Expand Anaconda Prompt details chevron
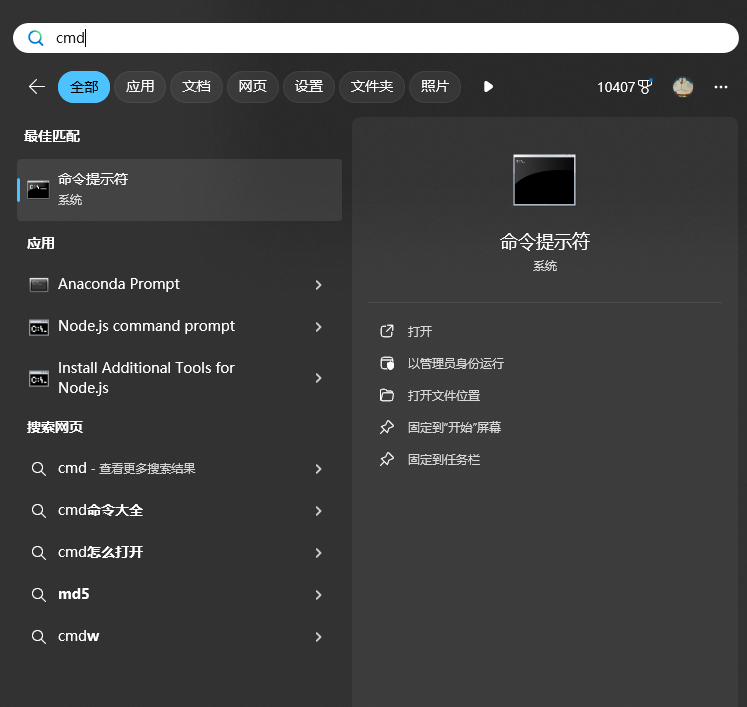 click(319, 285)
